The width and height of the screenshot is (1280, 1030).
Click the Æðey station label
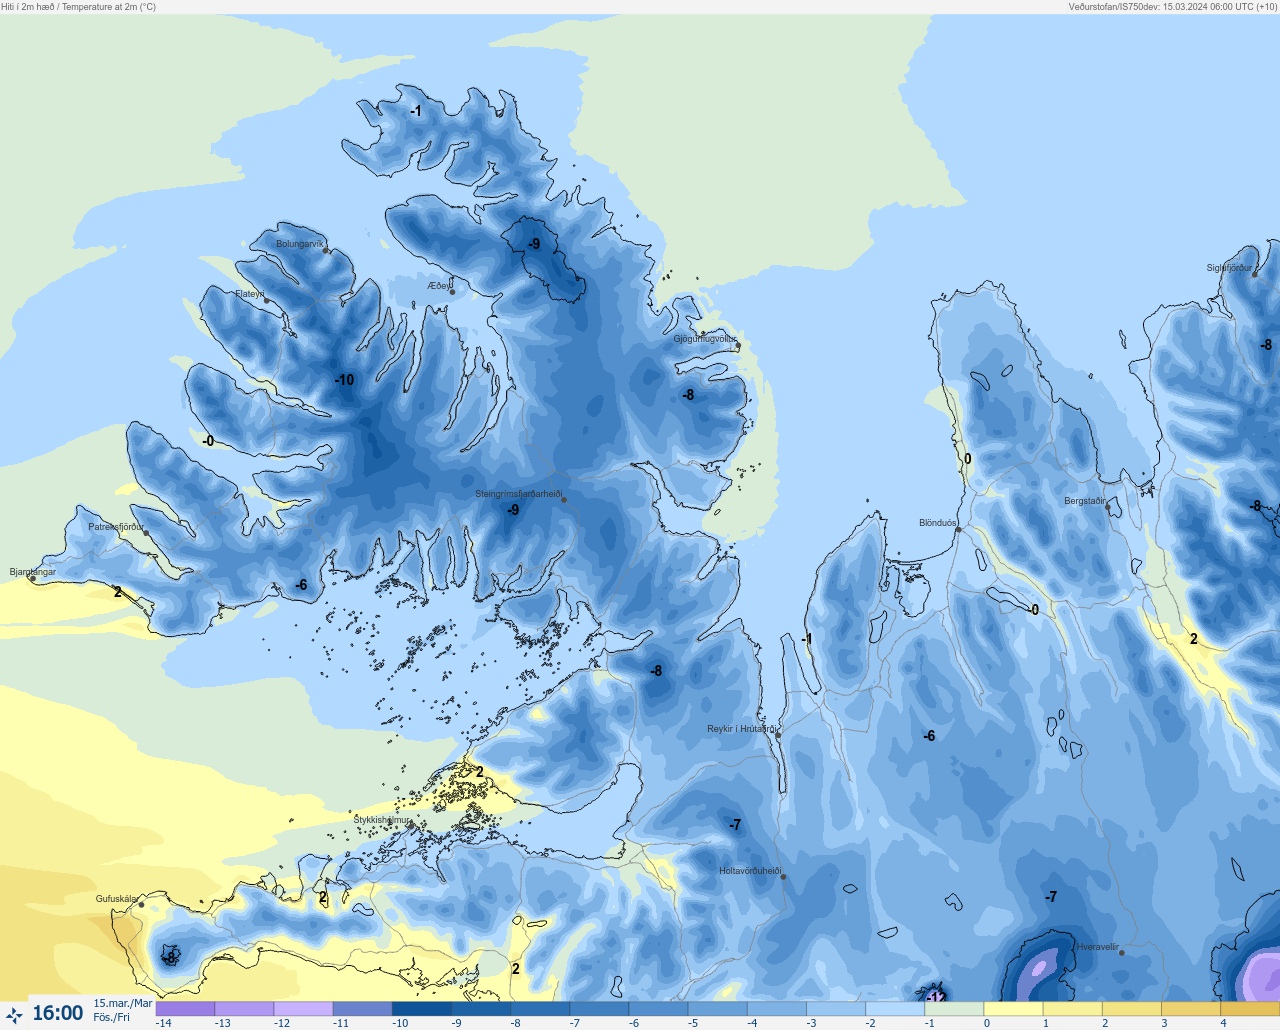coord(439,286)
